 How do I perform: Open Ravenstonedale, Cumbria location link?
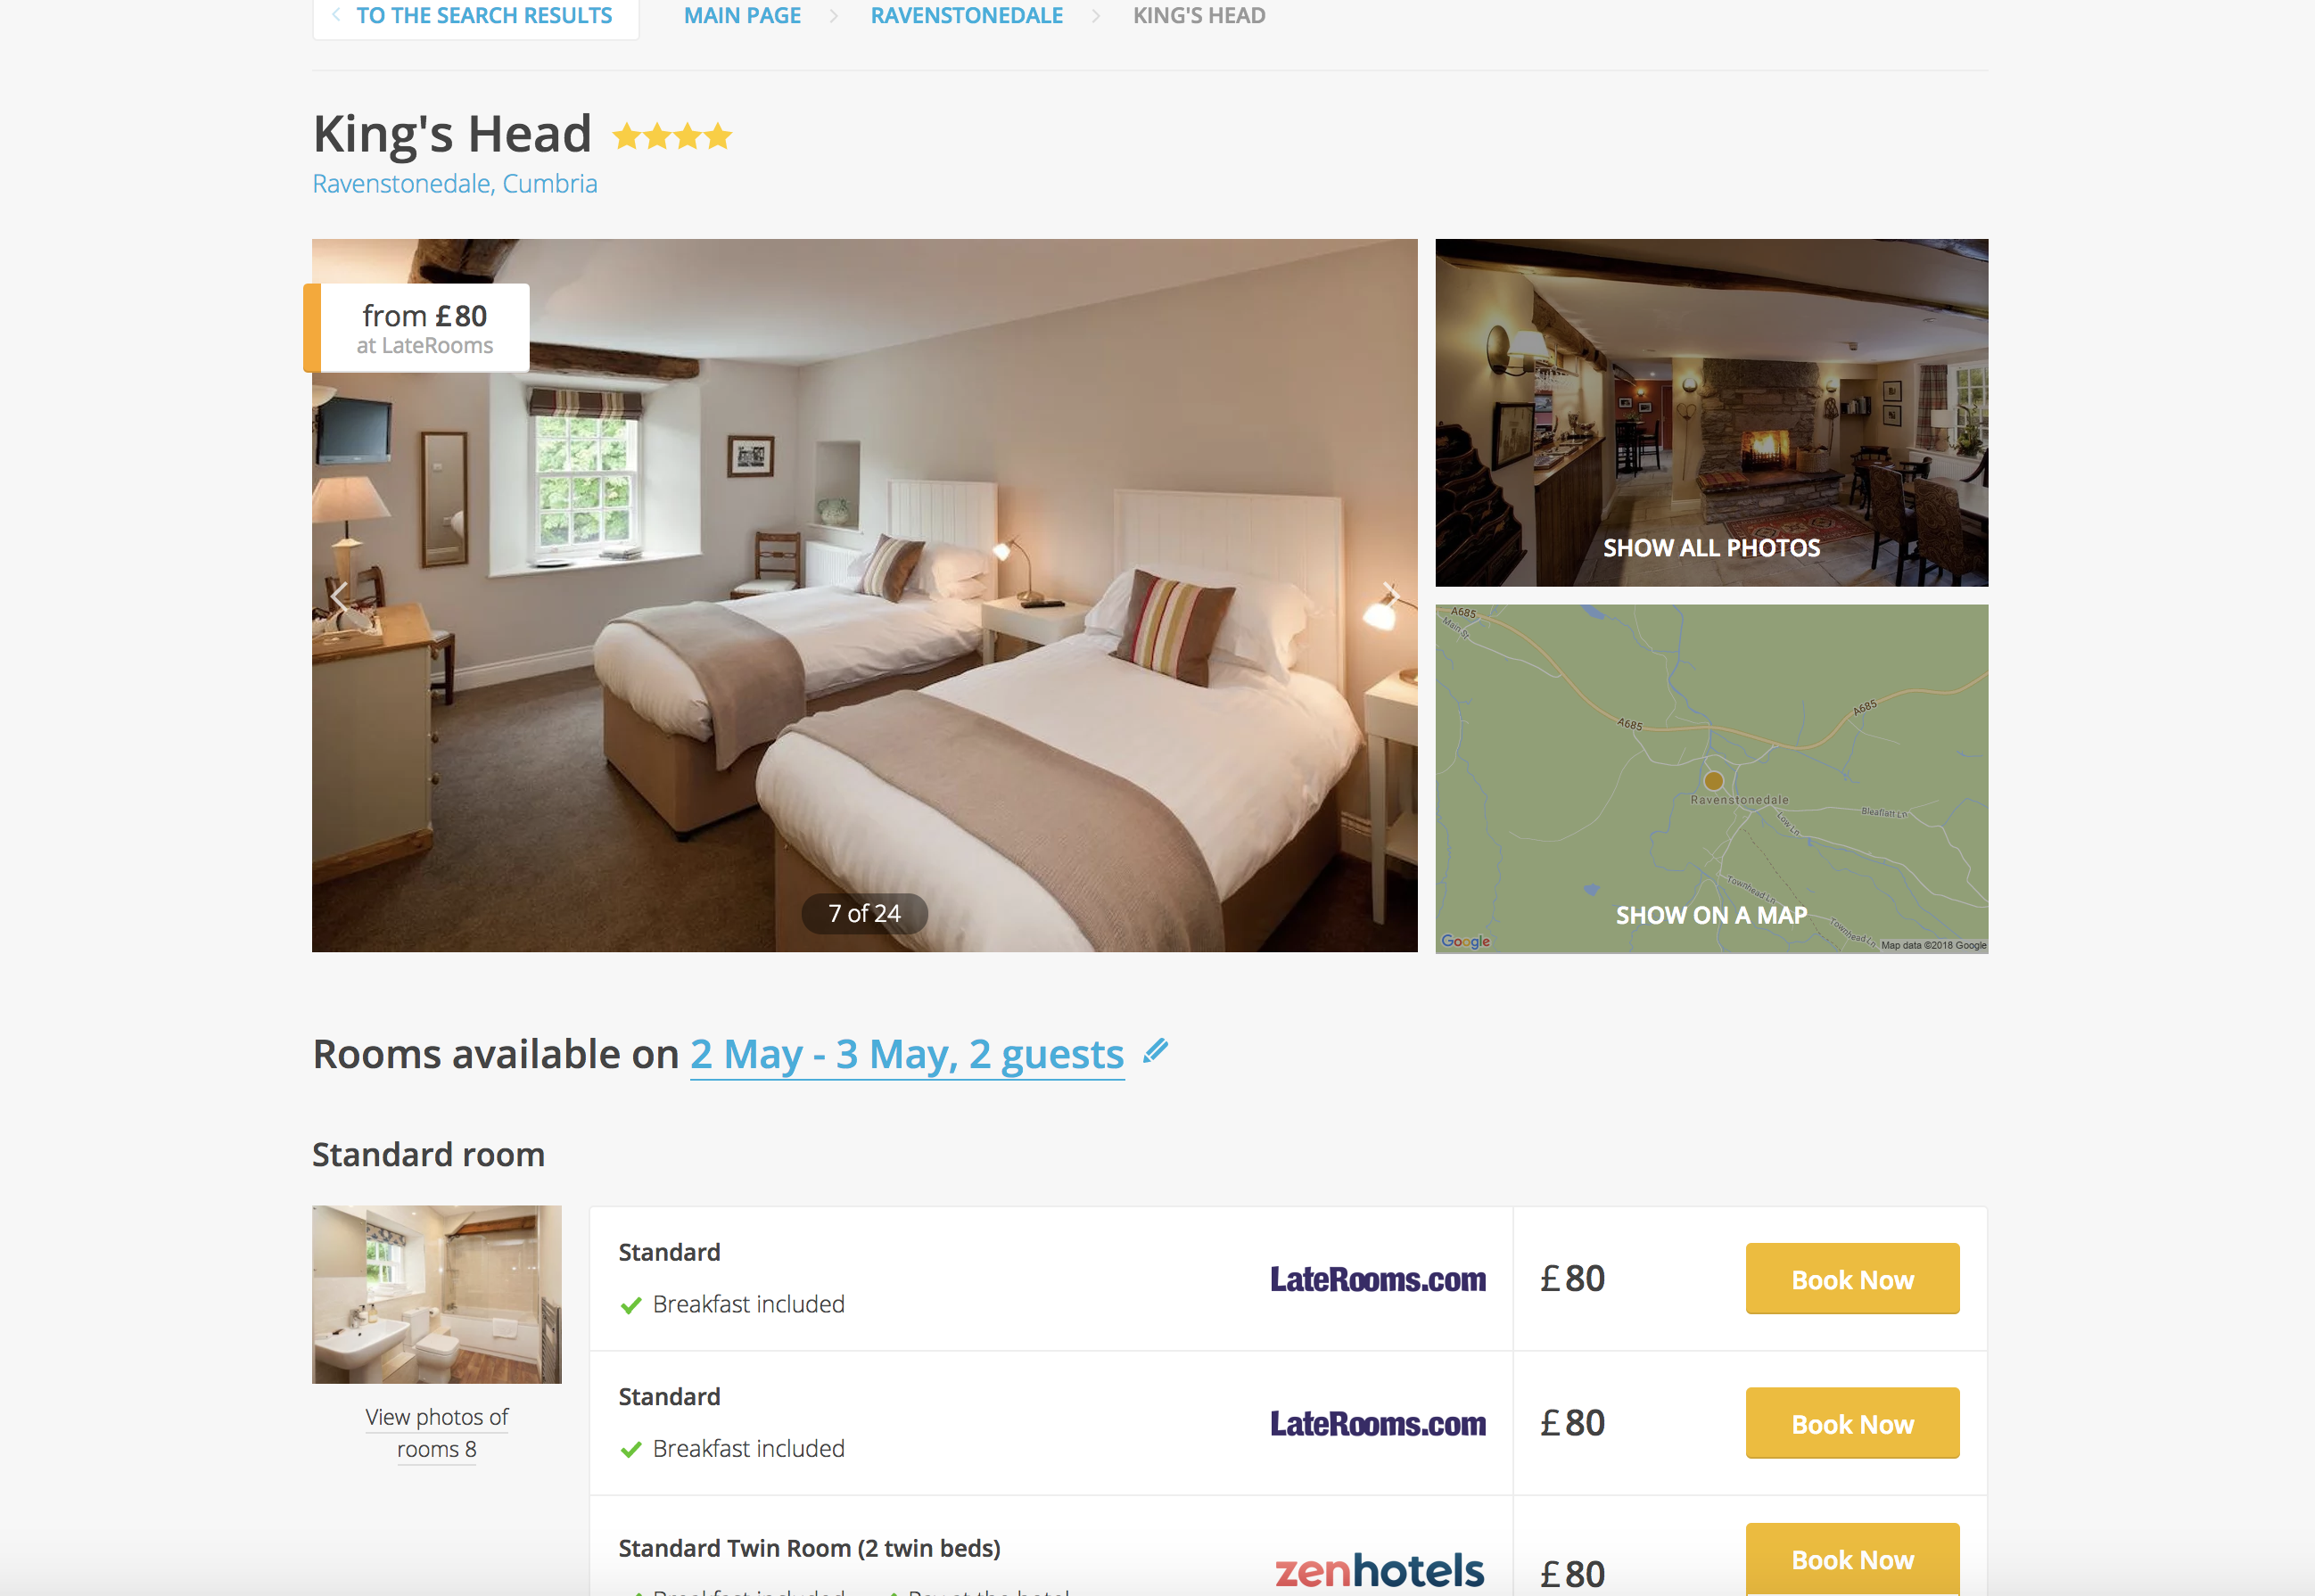(x=455, y=184)
